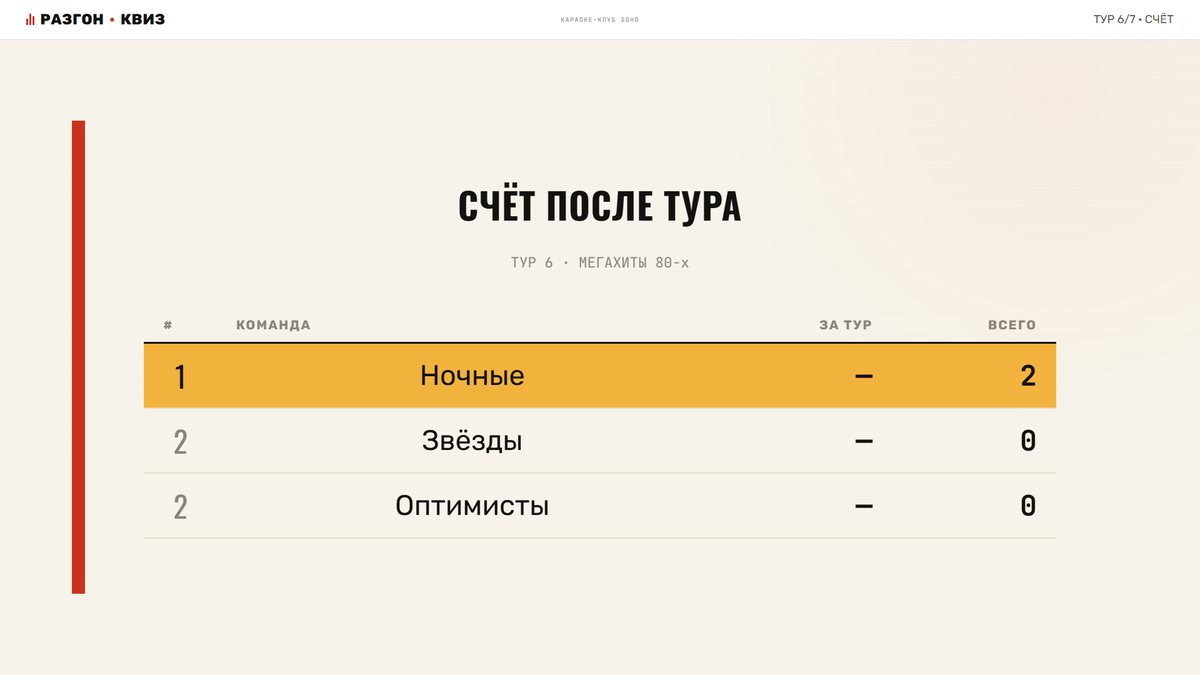Click the КОМАНДА column header
Image resolution: width=1200 pixels, height=675 pixels.
click(273, 325)
